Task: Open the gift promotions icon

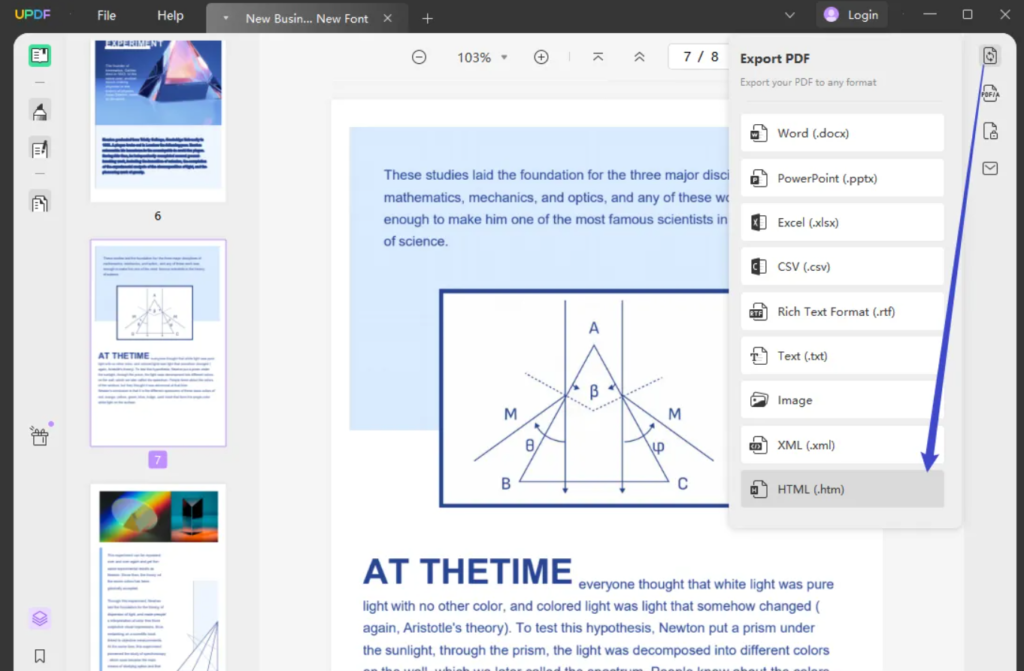Action: pos(39,435)
